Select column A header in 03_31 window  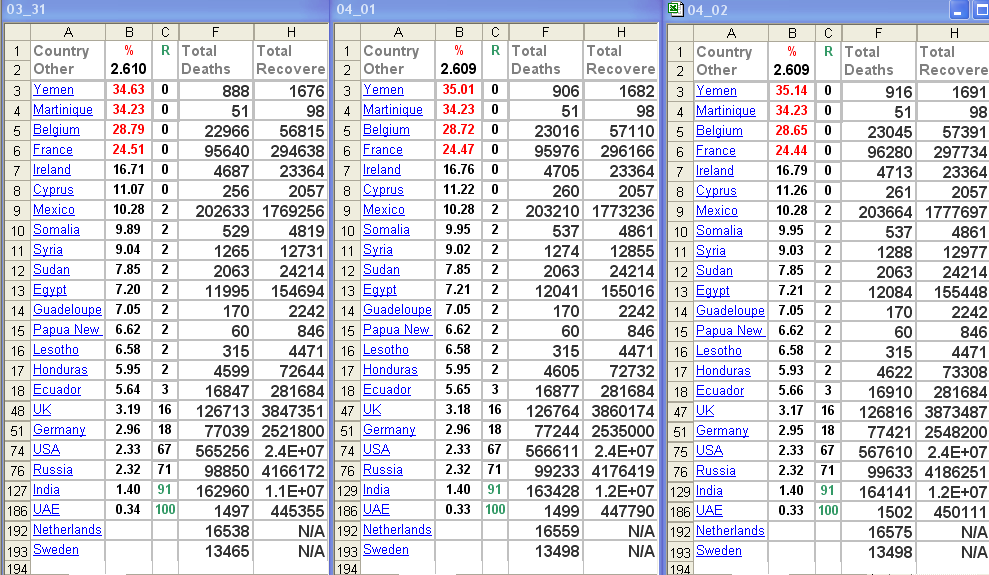(67, 32)
